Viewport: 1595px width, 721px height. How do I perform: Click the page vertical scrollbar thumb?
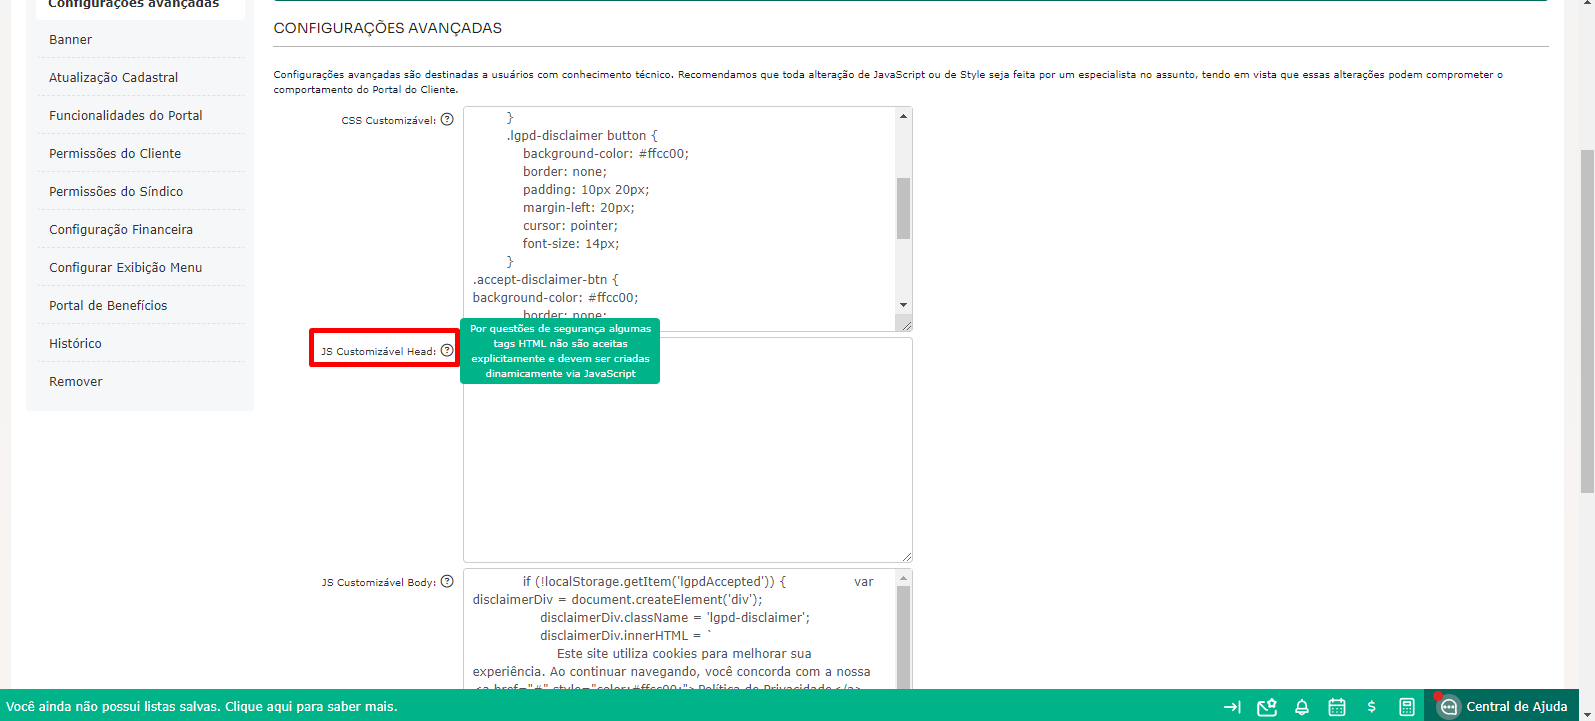tap(1586, 320)
